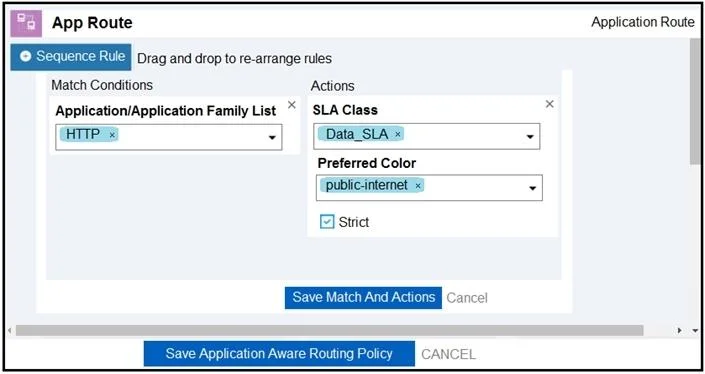Uncheck the Strict checkbox
The width and height of the screenshot is (705, 374).
pyautogui.click(x=327, y=222)
